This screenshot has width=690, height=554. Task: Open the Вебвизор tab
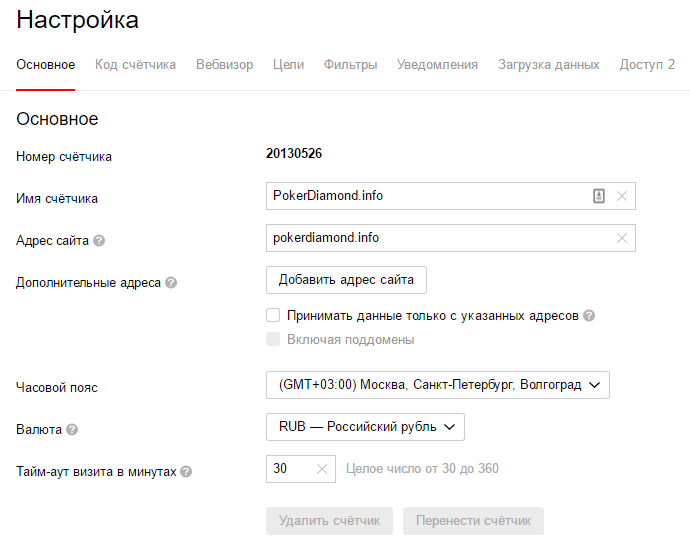224,65
